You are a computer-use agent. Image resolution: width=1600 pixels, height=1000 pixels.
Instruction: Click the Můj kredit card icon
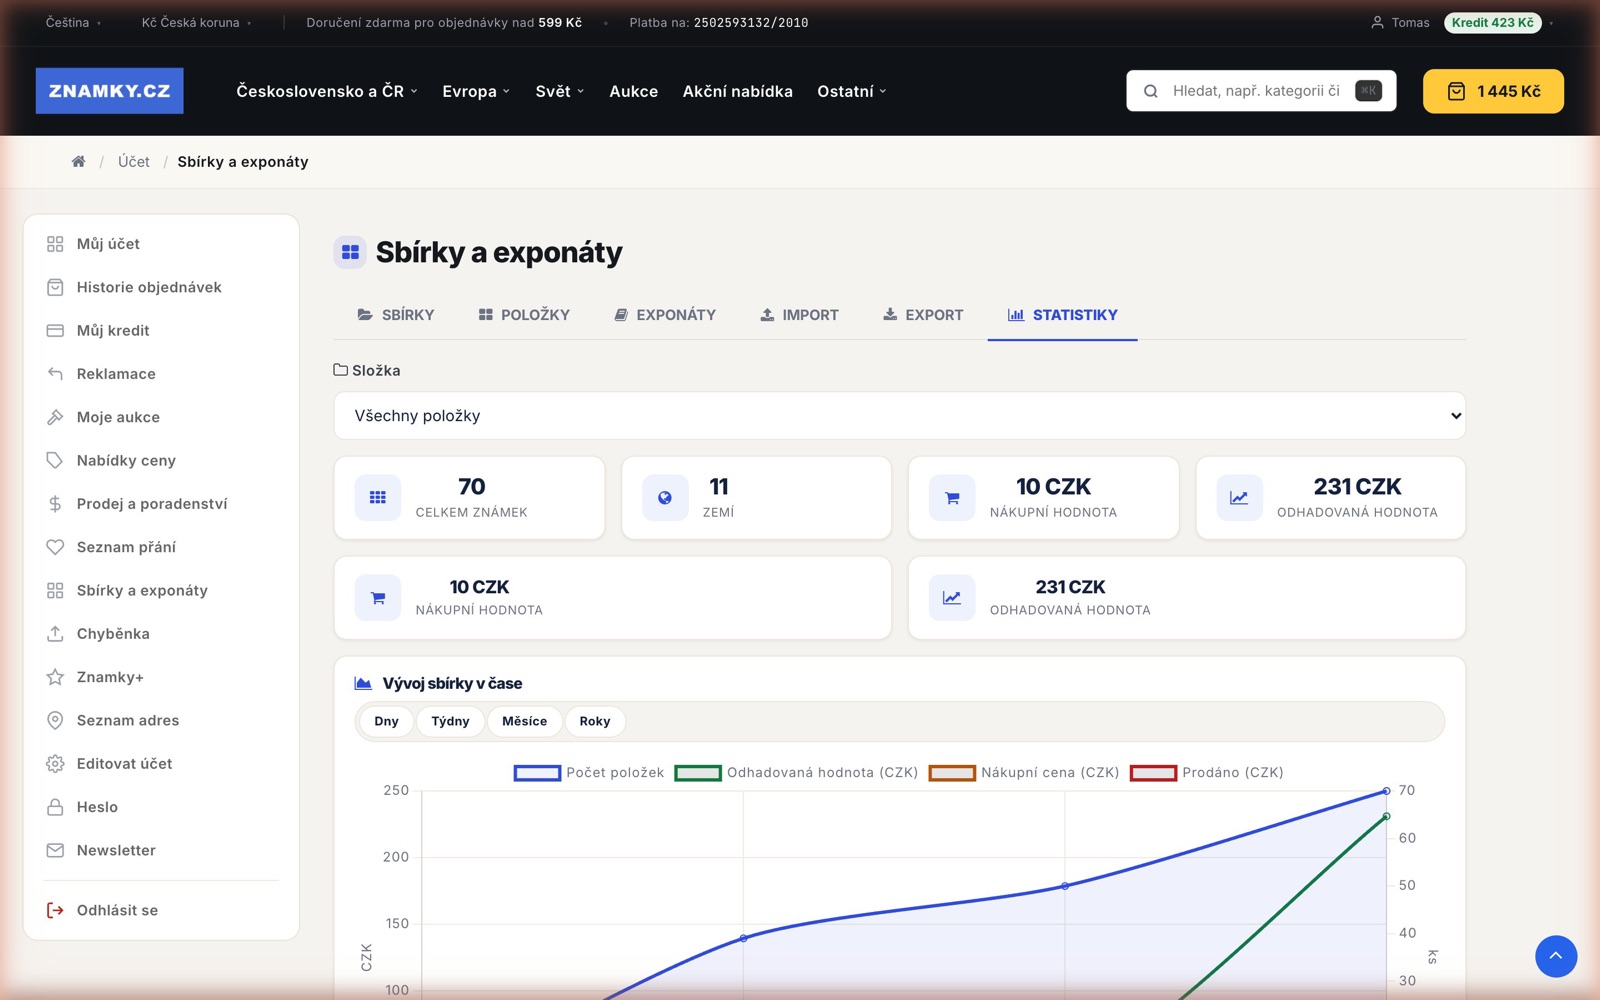click(x=55, y=331)
